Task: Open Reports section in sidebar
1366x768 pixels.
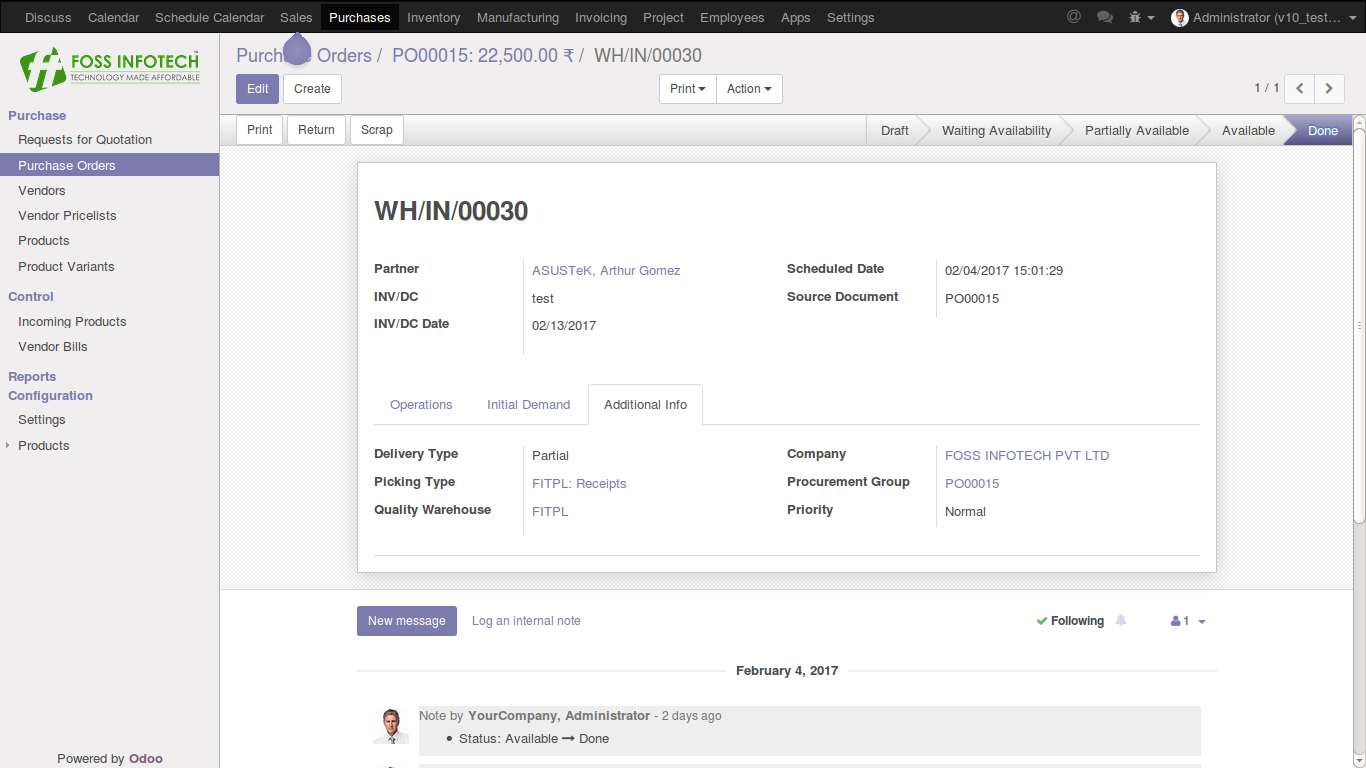Action: (x=32, y=377)
